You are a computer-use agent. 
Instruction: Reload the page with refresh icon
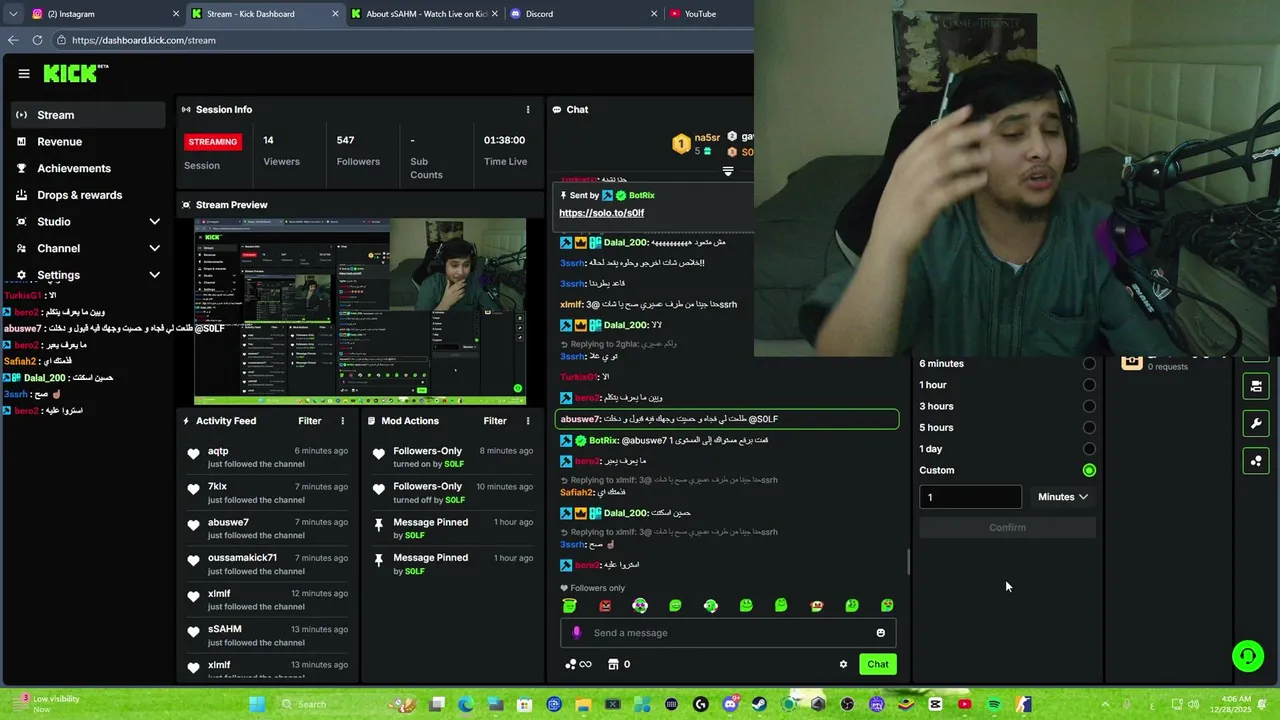(x=37, y=40)
